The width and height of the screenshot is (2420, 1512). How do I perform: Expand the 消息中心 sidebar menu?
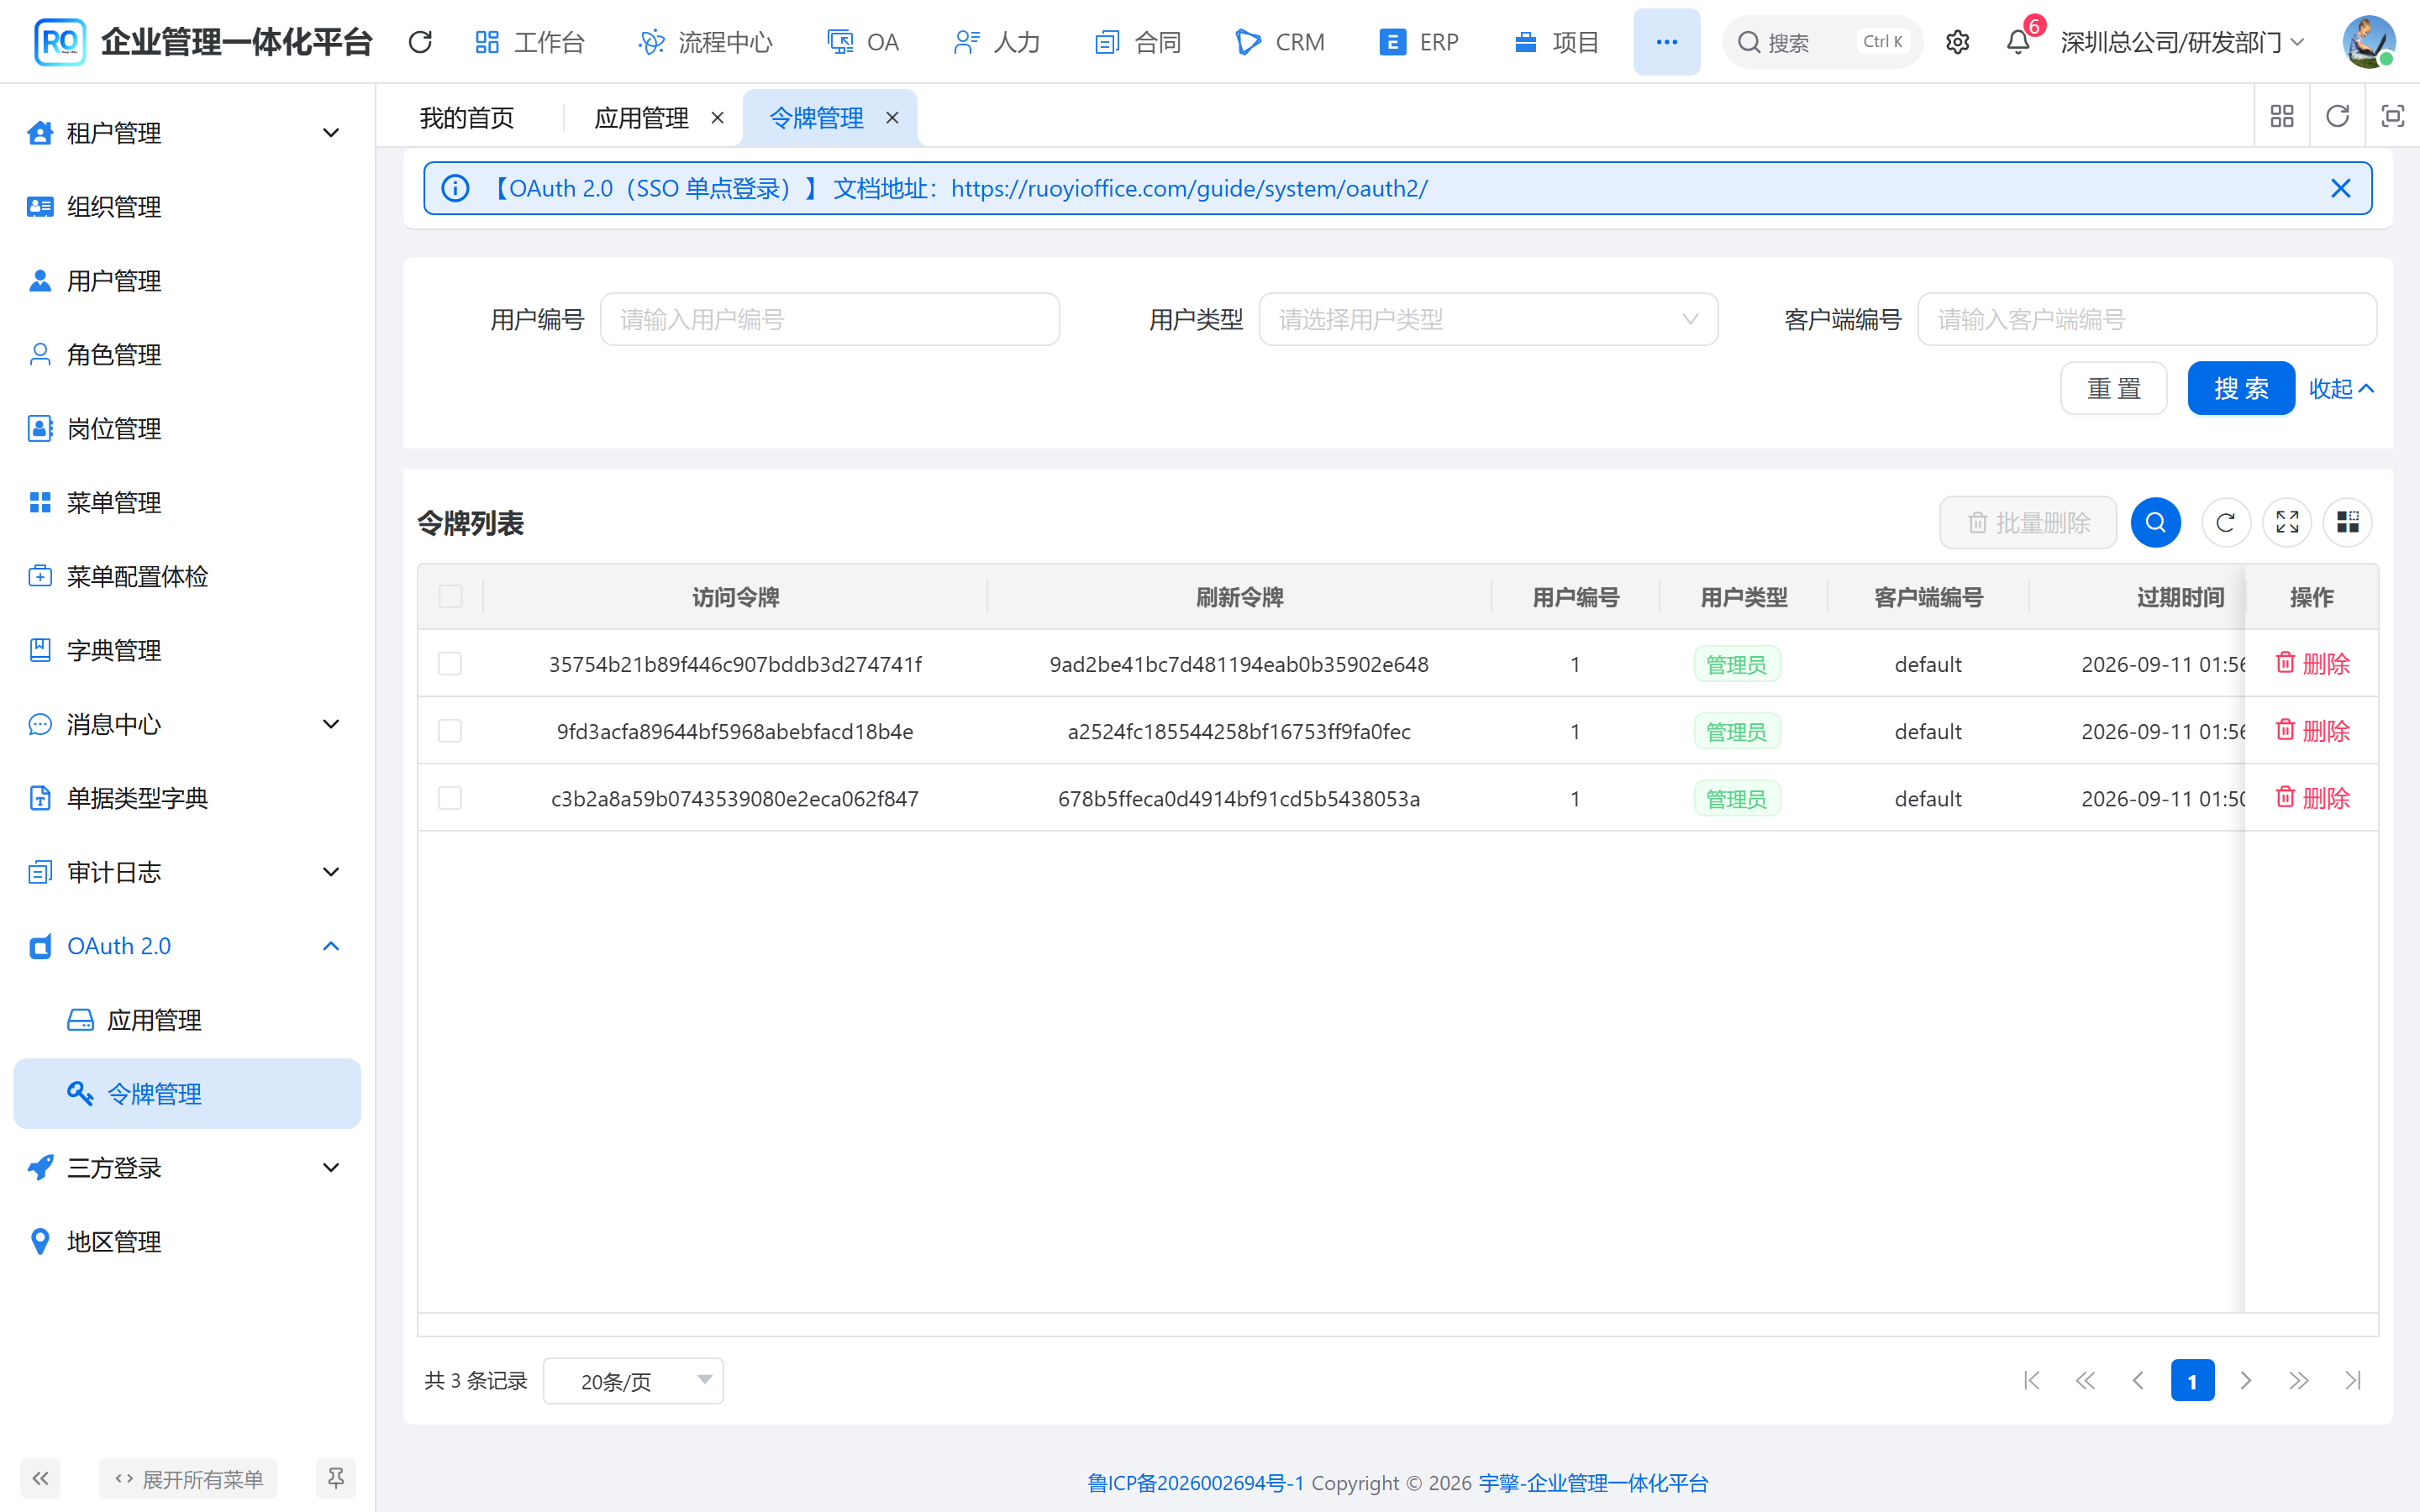point(187,724)
